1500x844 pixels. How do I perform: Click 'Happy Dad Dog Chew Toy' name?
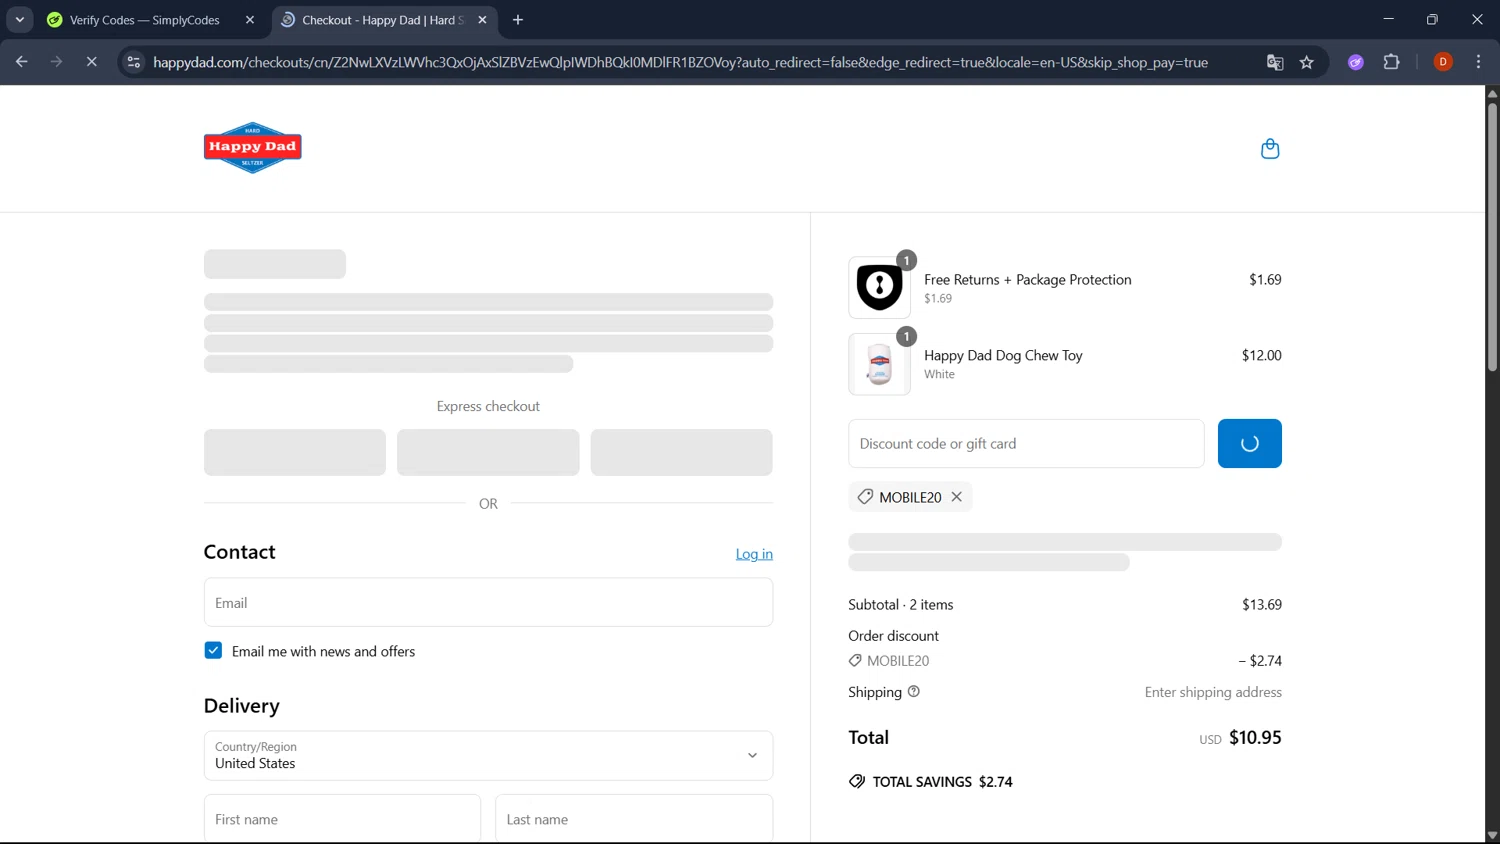(x=1003, y=356)
